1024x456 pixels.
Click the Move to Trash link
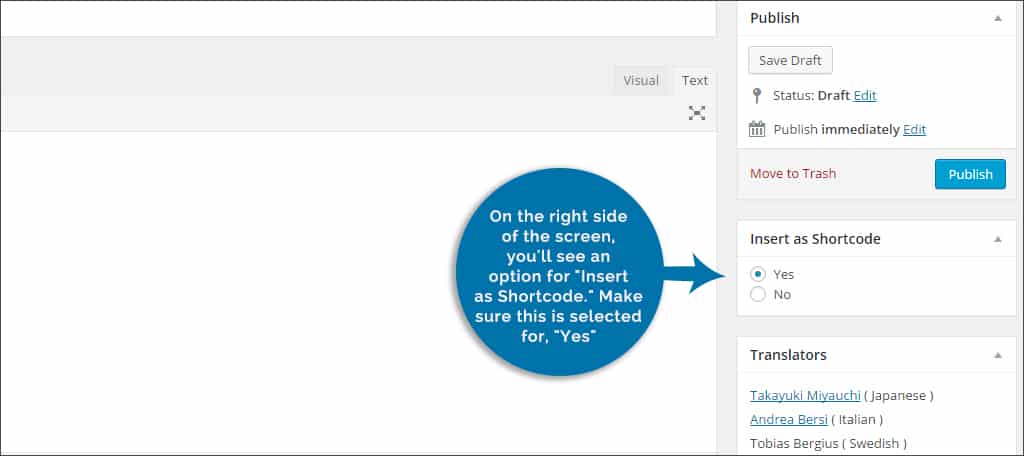[793, 174]
